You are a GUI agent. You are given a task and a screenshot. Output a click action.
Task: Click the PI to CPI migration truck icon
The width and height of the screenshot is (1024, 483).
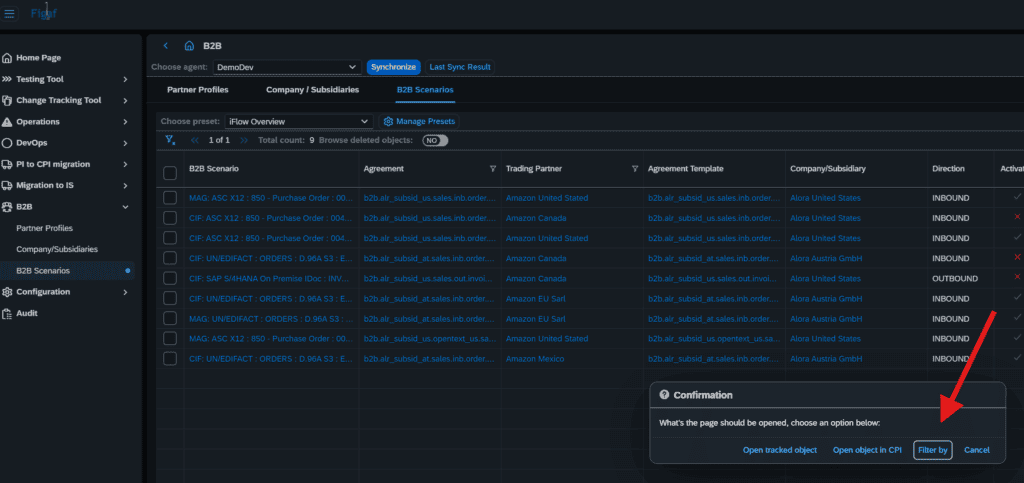(7, 164)
